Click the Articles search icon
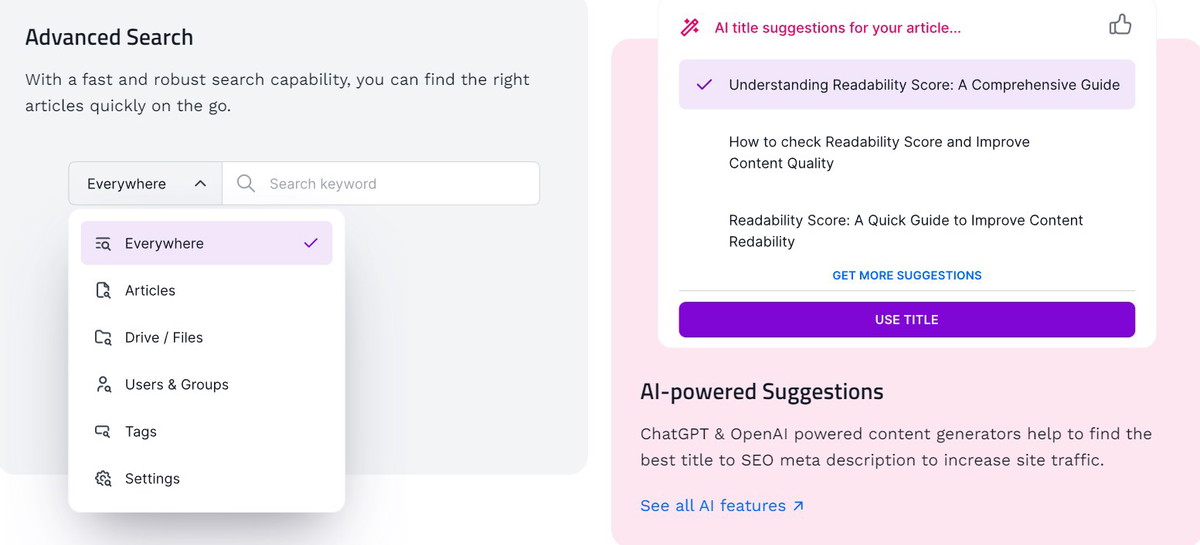 click(x=103, y=291)
